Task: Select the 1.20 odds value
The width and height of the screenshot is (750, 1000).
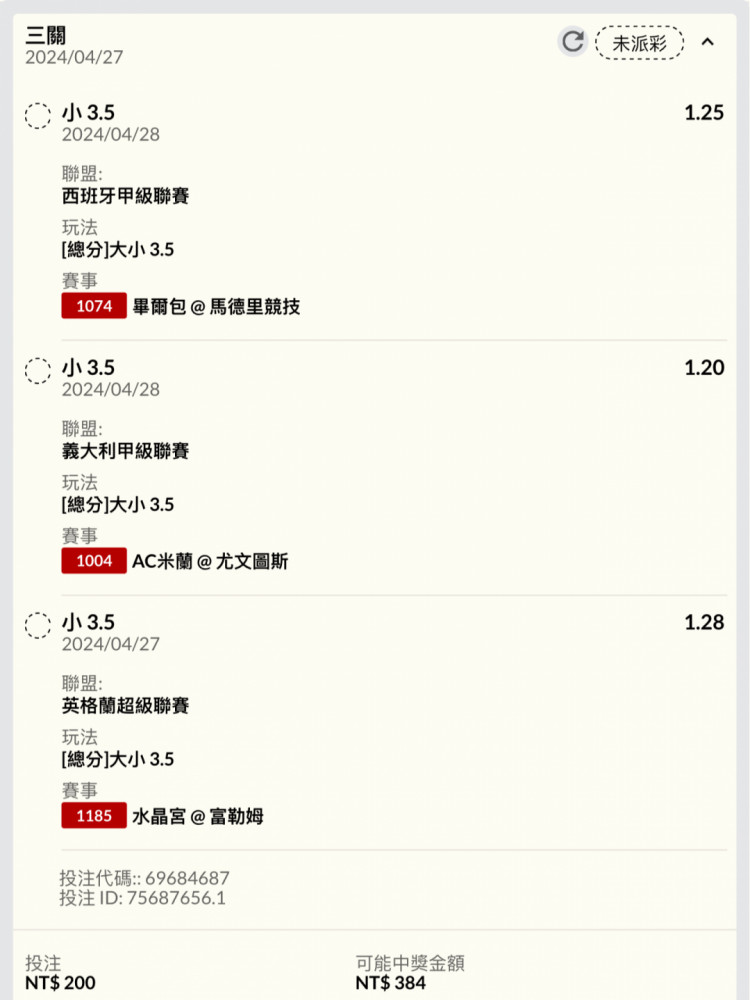Action: (x=704, y=367)
